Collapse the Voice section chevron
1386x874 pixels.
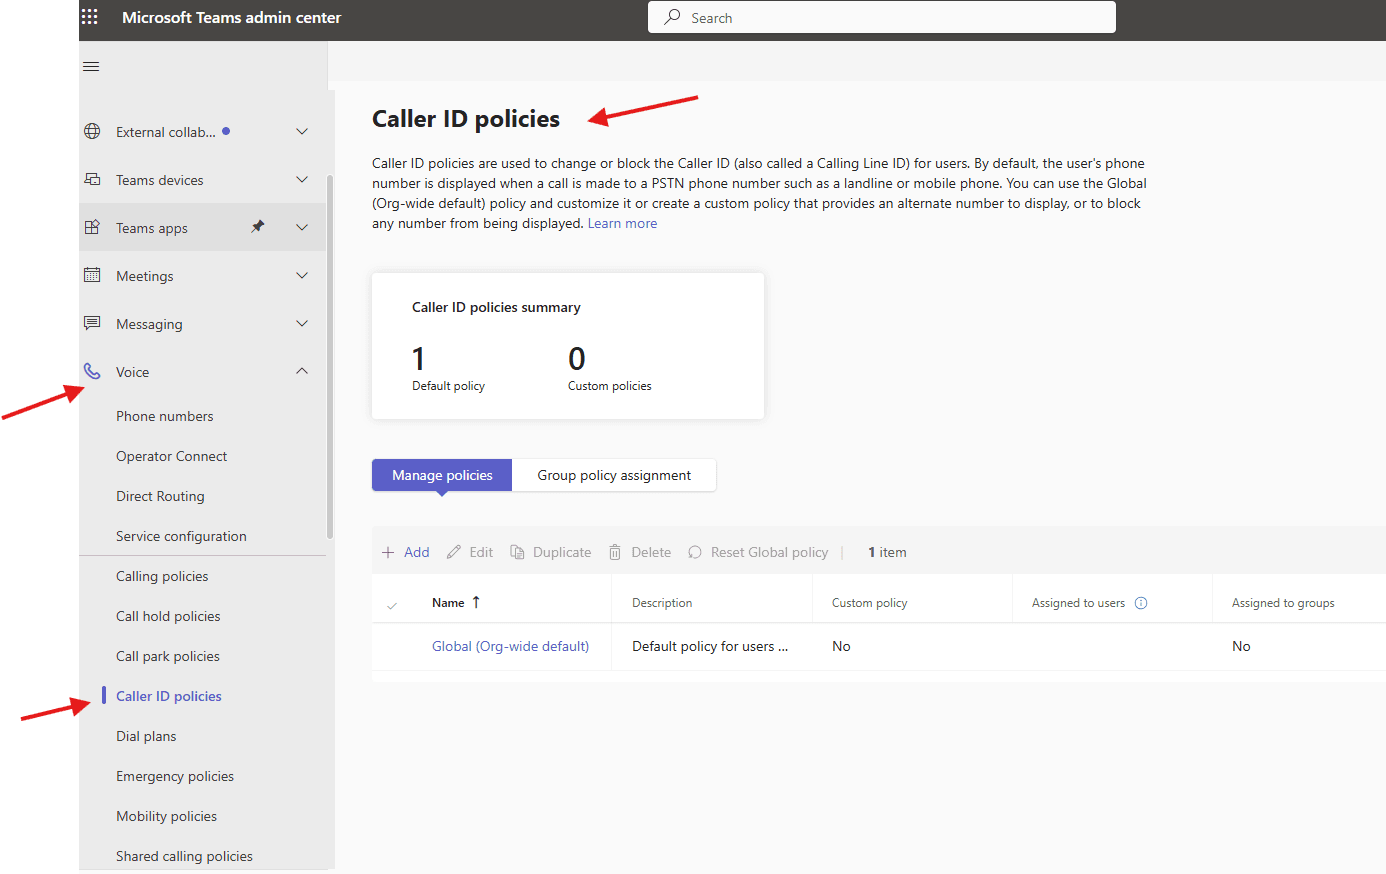click(x=302, y=370)
